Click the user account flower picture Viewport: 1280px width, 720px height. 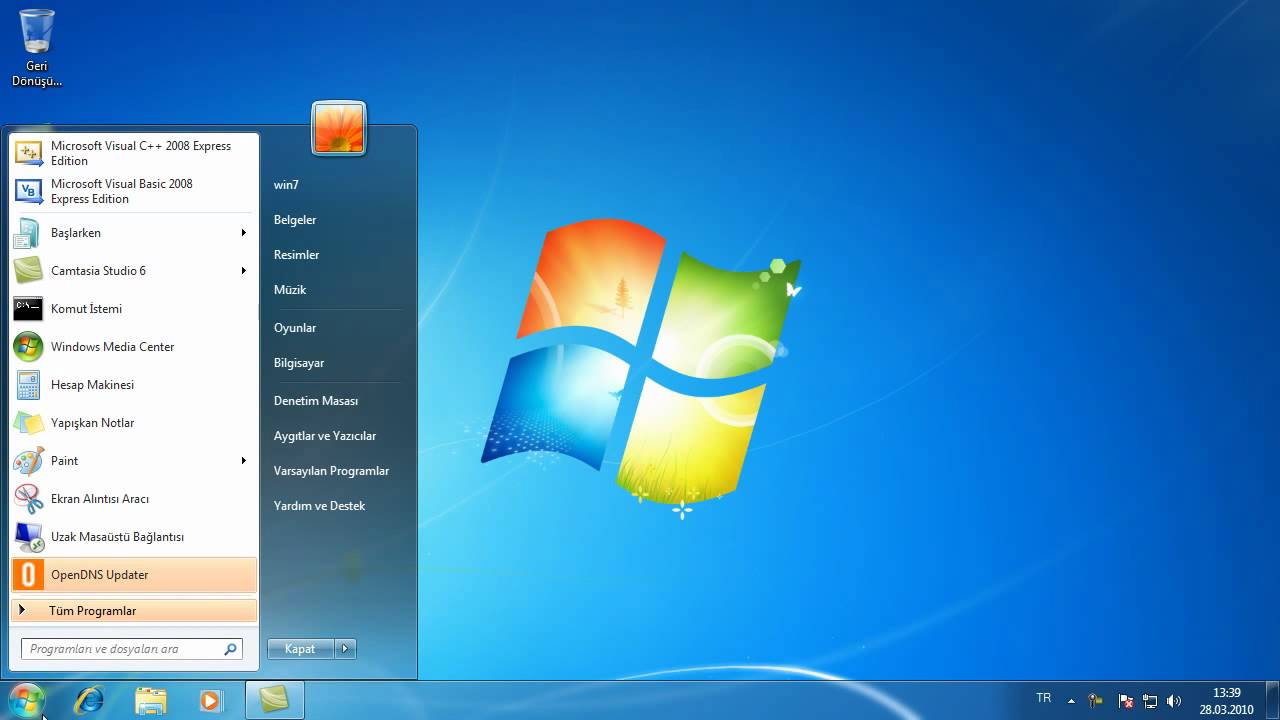click(339, 128)
